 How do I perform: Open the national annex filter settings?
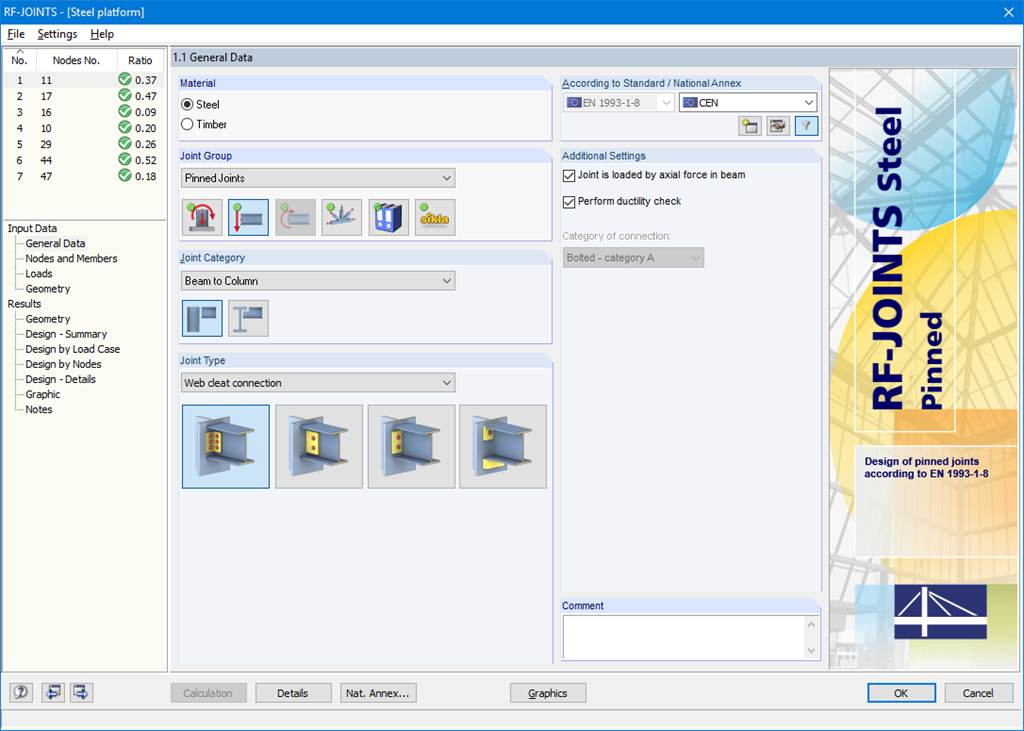pyautogui.click(x=806, y=126)
